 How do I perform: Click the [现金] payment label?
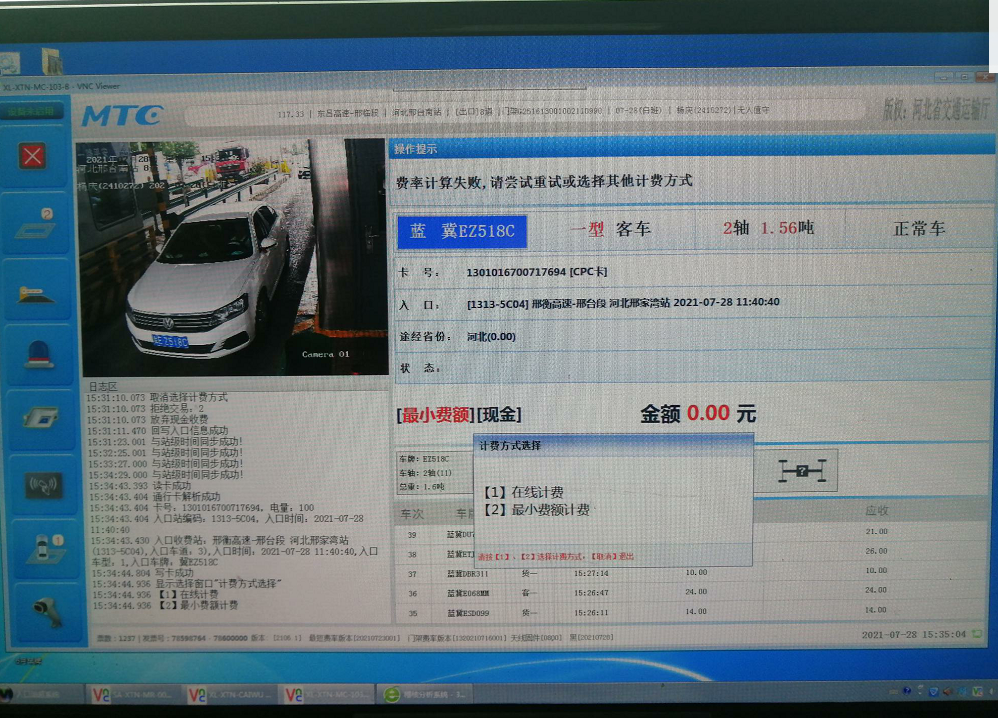click(499, 415)
